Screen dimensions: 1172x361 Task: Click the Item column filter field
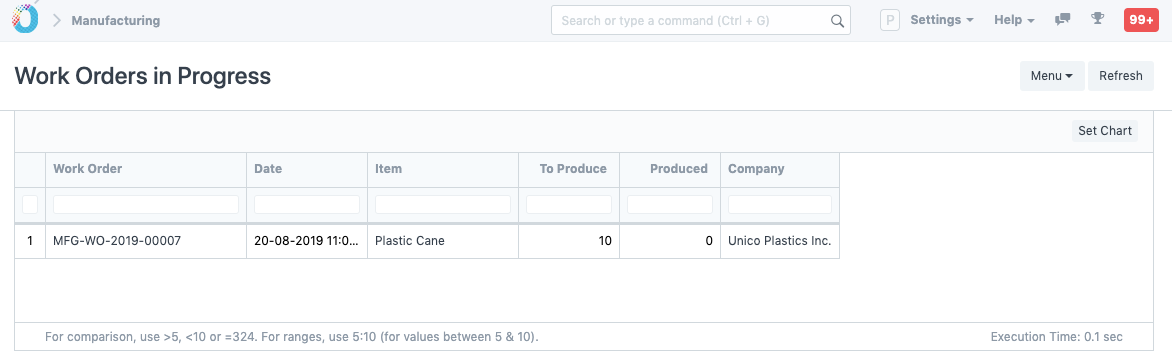point(442,204)
